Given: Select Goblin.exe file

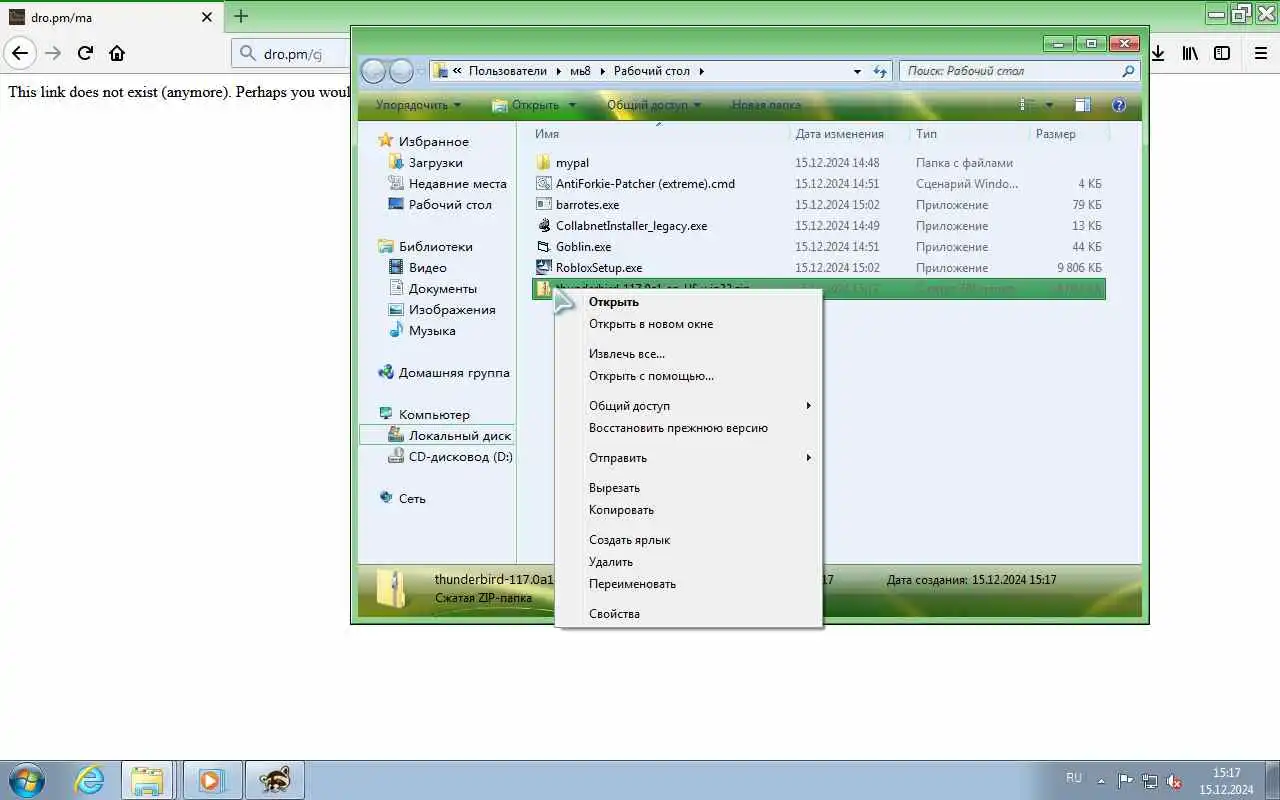Looking at the screenshot, I should coord(583,247).
